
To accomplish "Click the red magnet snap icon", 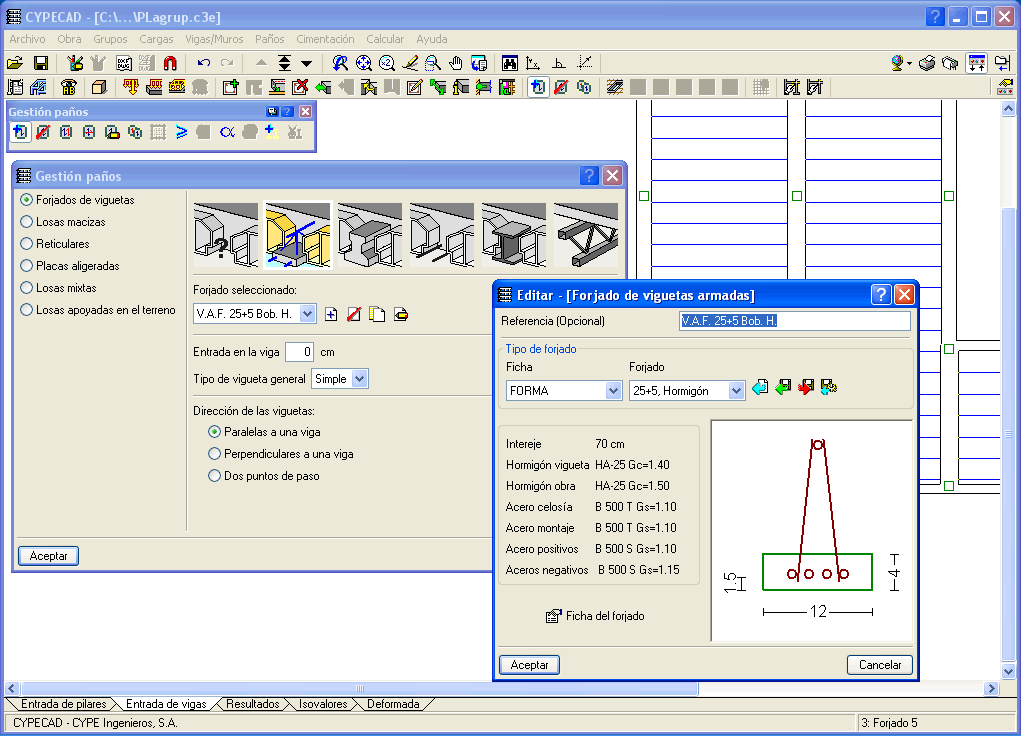I will 170,63.
